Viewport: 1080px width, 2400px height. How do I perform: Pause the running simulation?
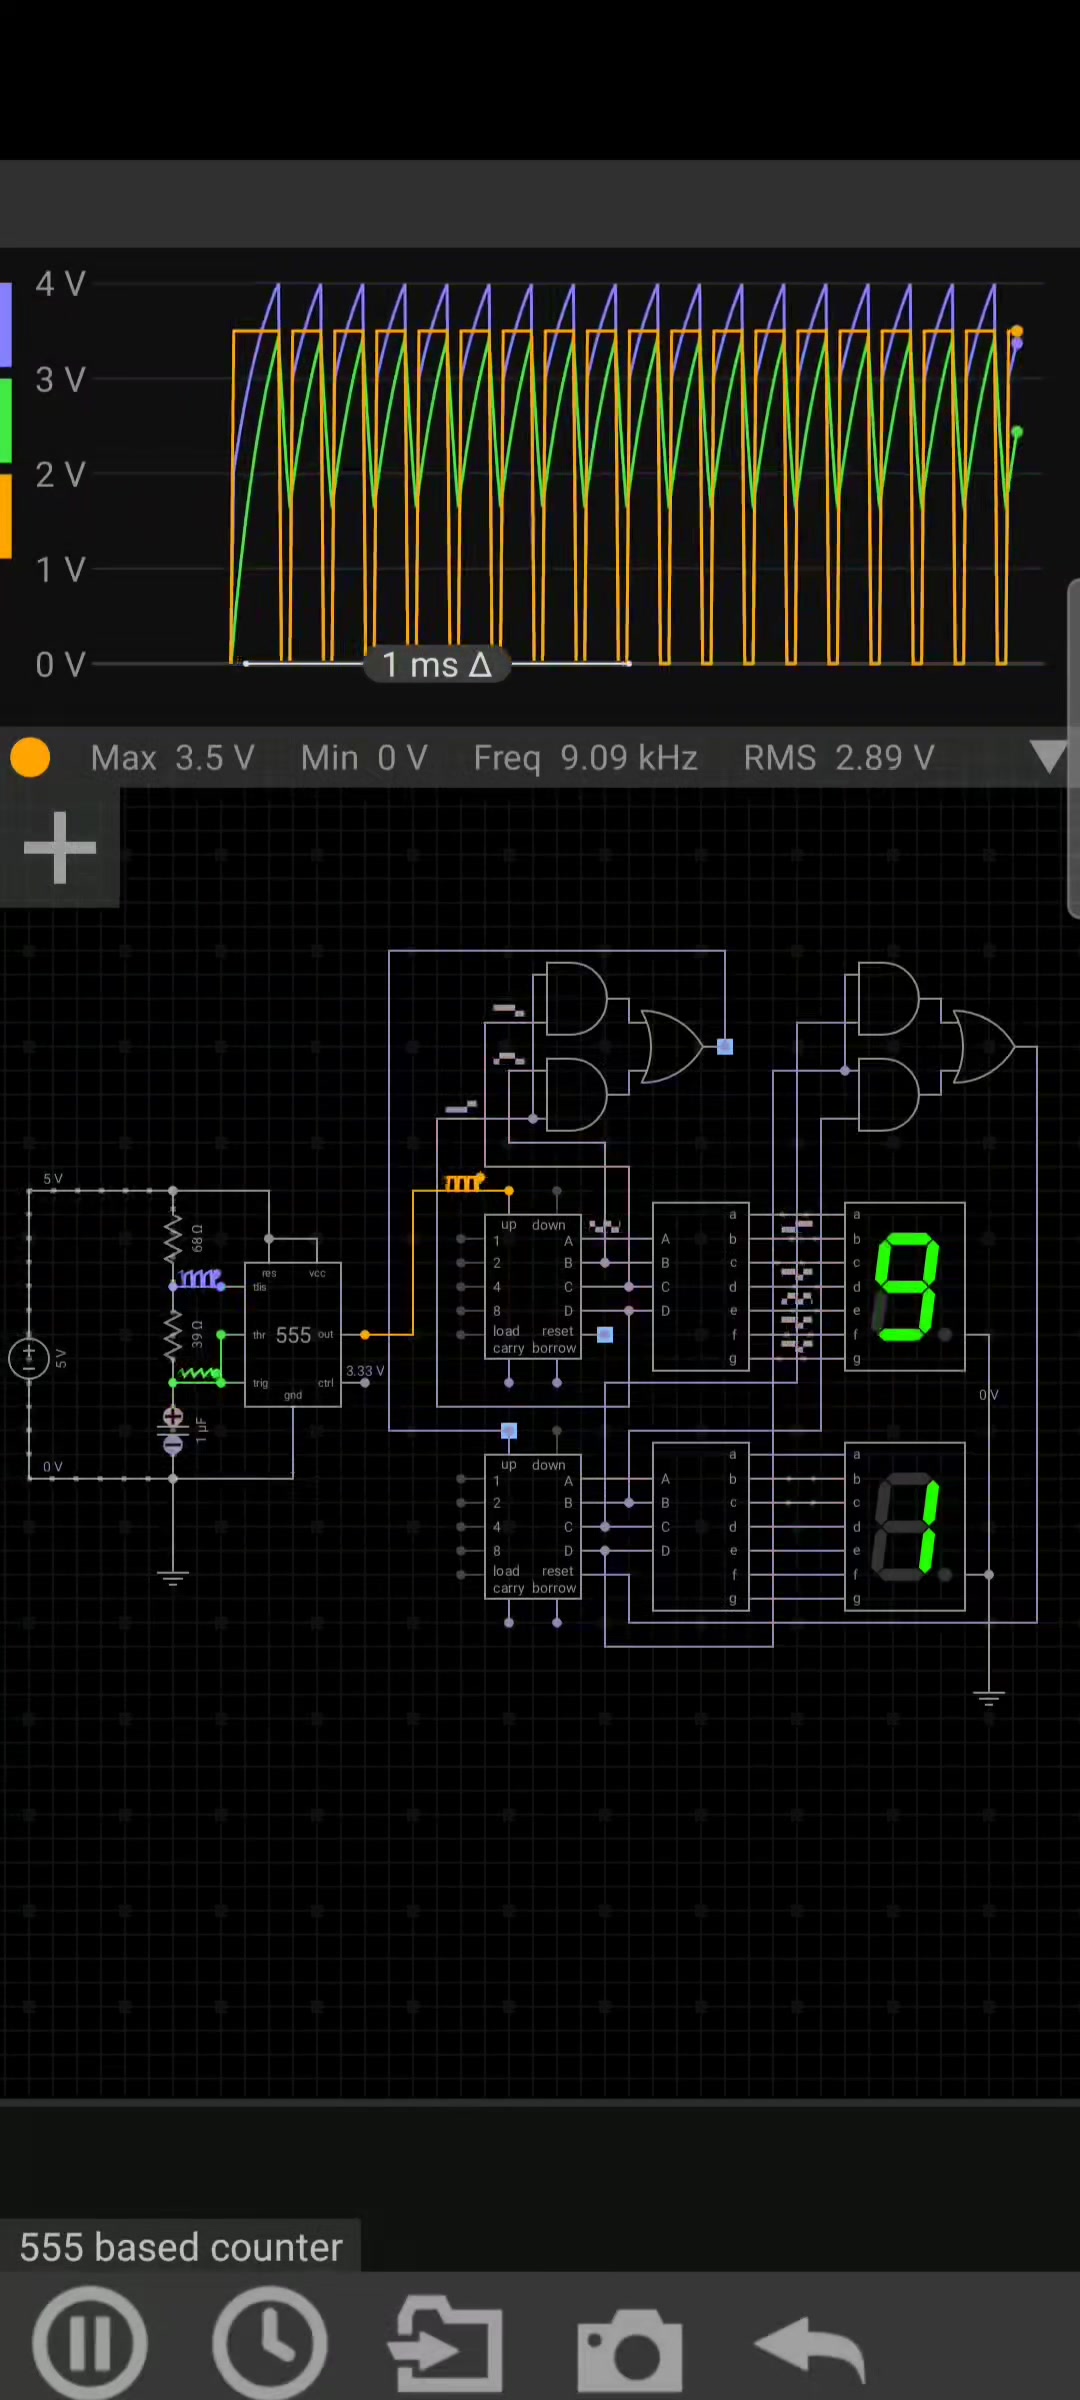(x=90, y=2343)
